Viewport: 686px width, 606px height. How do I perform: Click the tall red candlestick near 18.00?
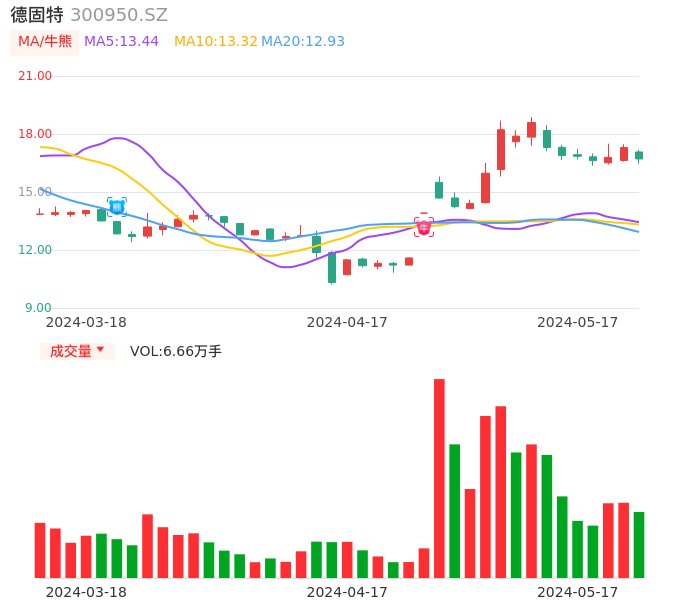(x=501, y=149)
